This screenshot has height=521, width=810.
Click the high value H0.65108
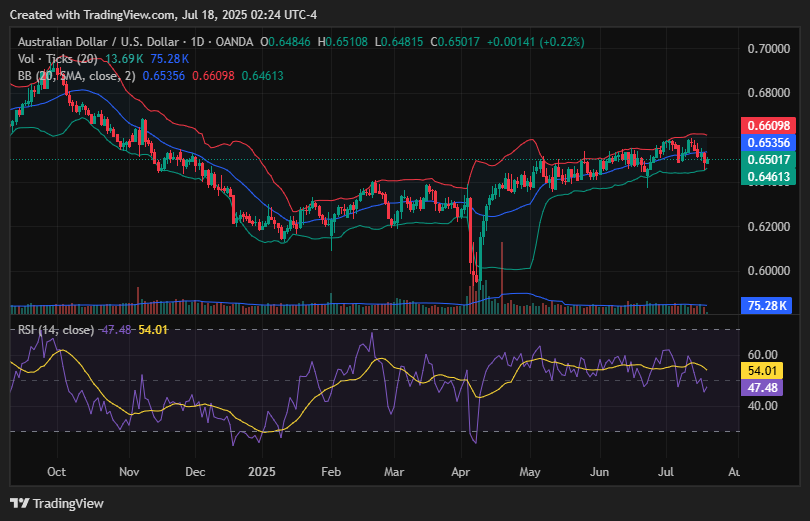point(342,42)
